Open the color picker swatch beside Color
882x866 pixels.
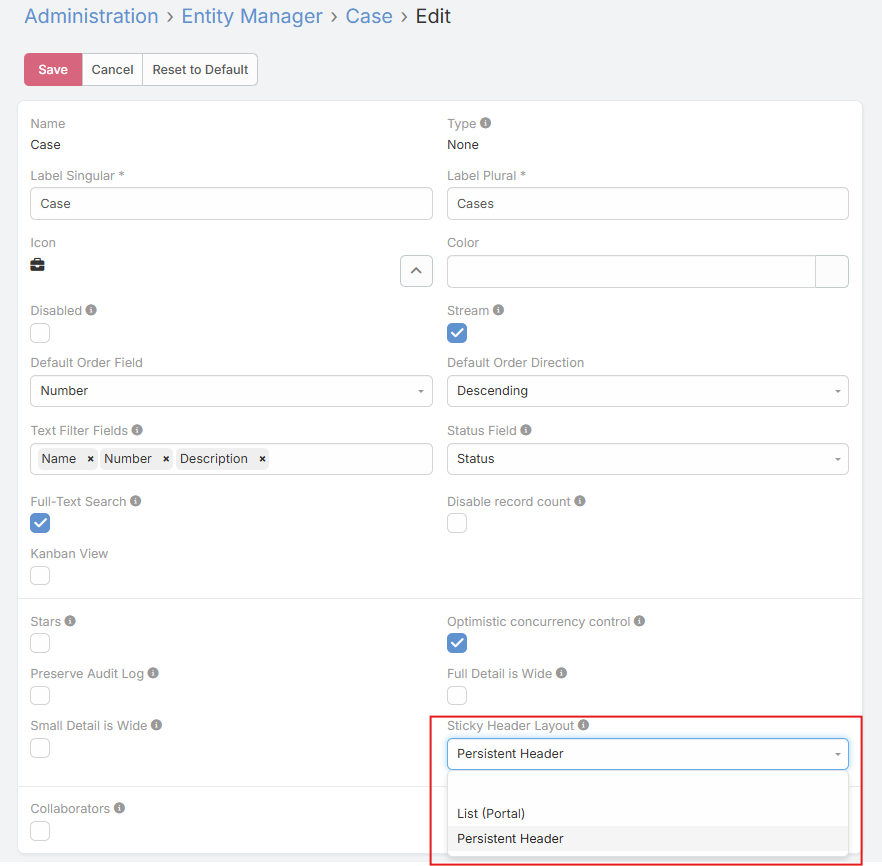(832, 271)
